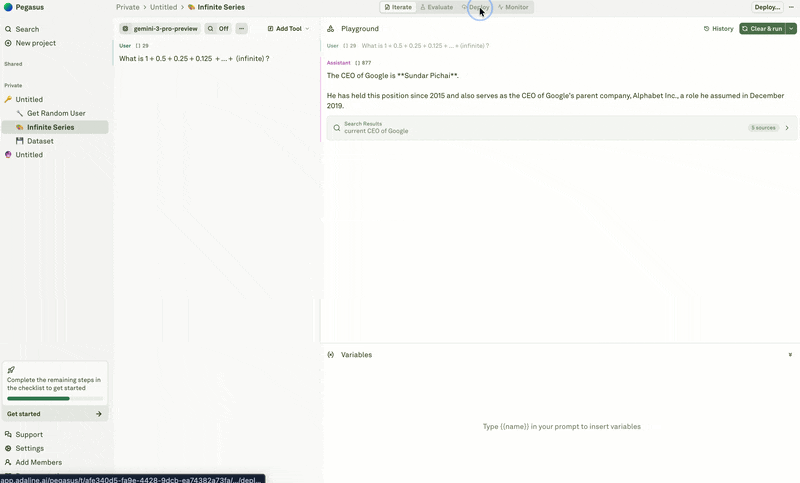Expand the Search Results sources chevron
This screenshot has width=800, height=483.
coord(787,128)
